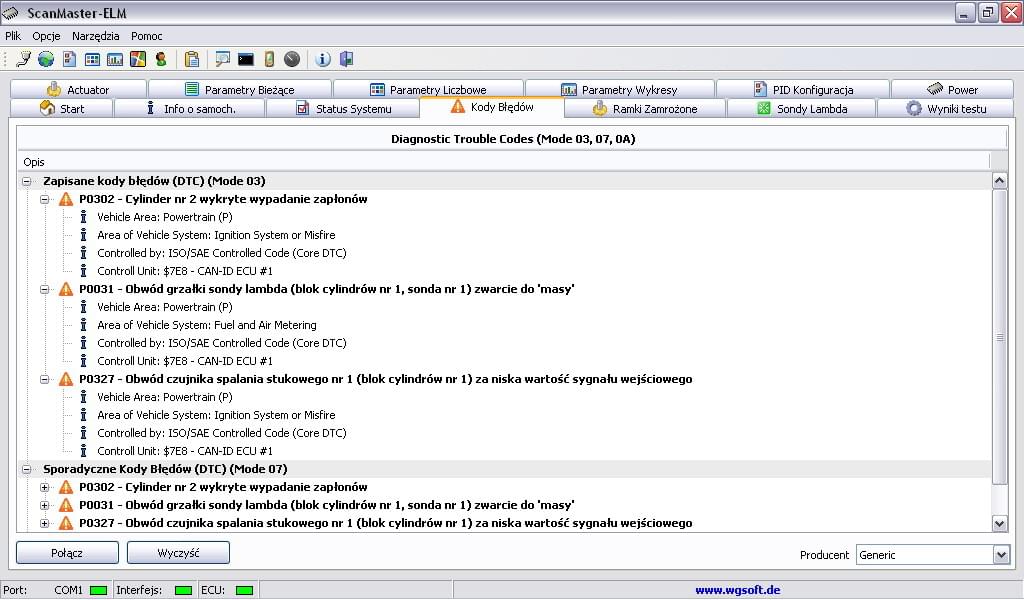
Task: Click scrollbar up arrow of codes list
Action: tap(999, 181)
